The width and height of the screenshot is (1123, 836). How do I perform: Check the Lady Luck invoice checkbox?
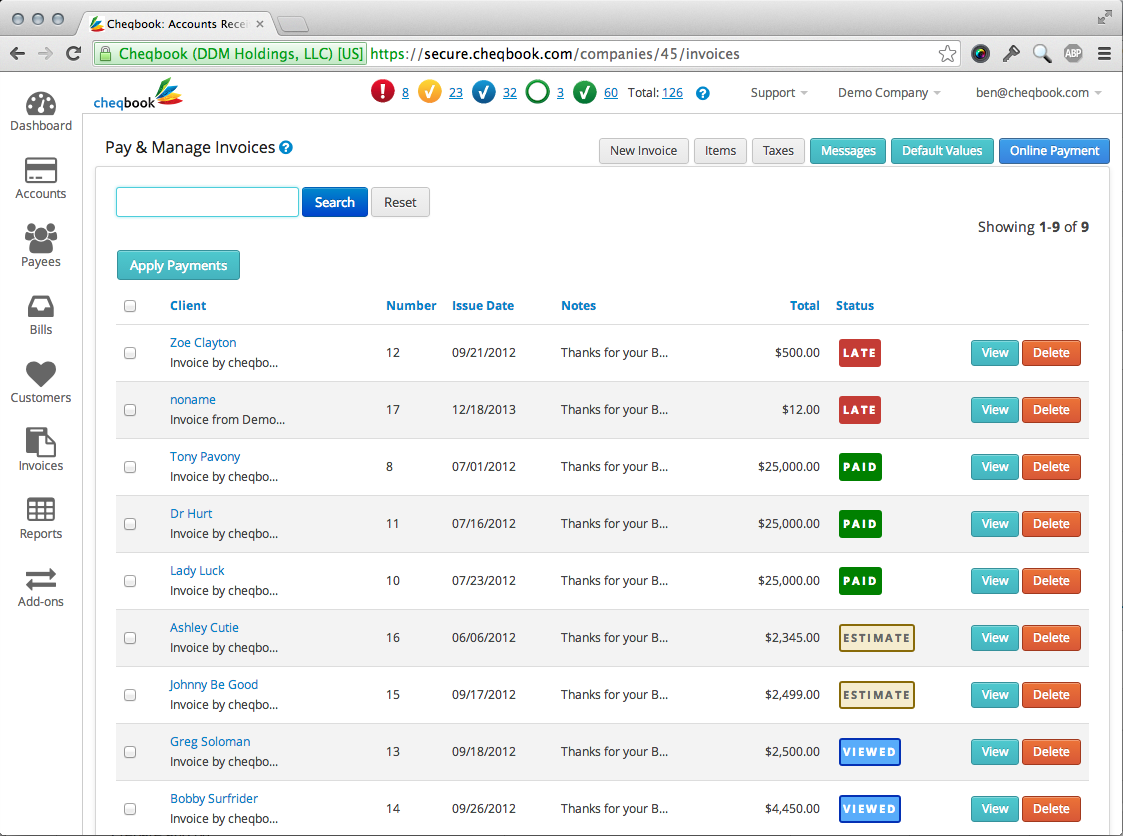click(130, 581)
